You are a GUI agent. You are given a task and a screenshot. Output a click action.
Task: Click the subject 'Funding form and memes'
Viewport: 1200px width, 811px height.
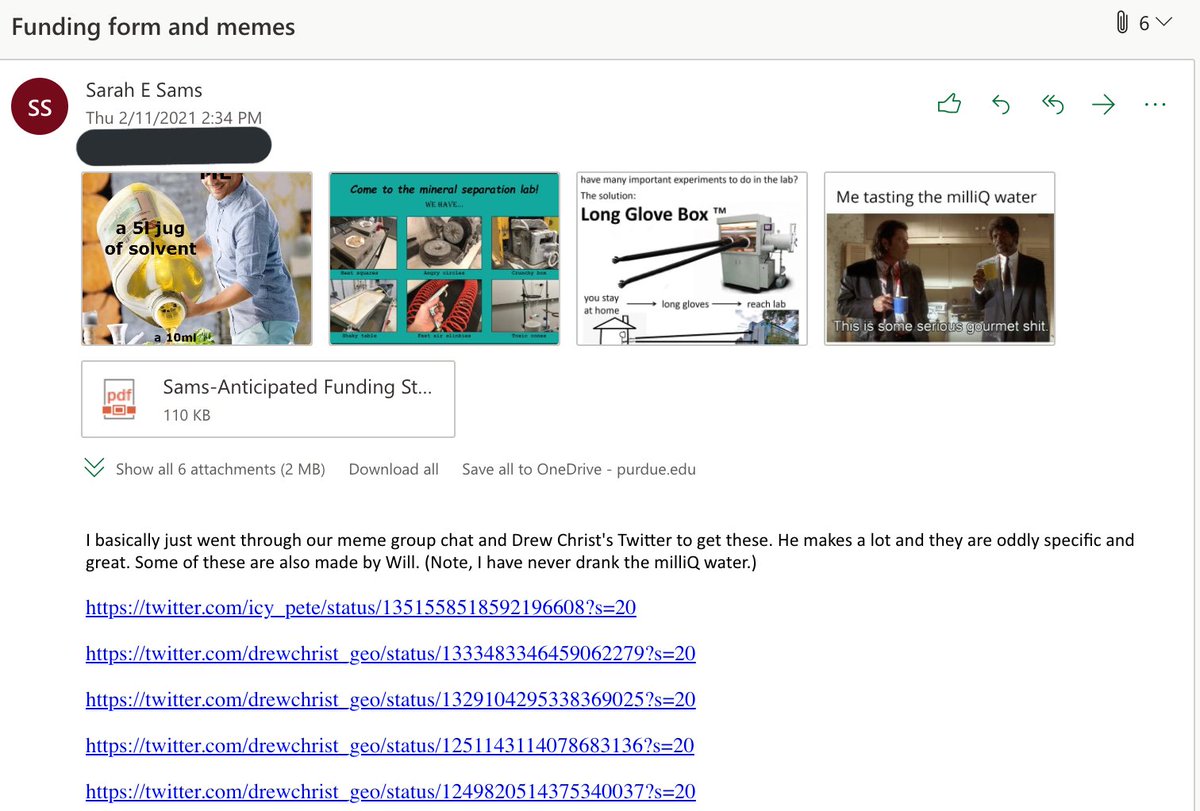153,26
